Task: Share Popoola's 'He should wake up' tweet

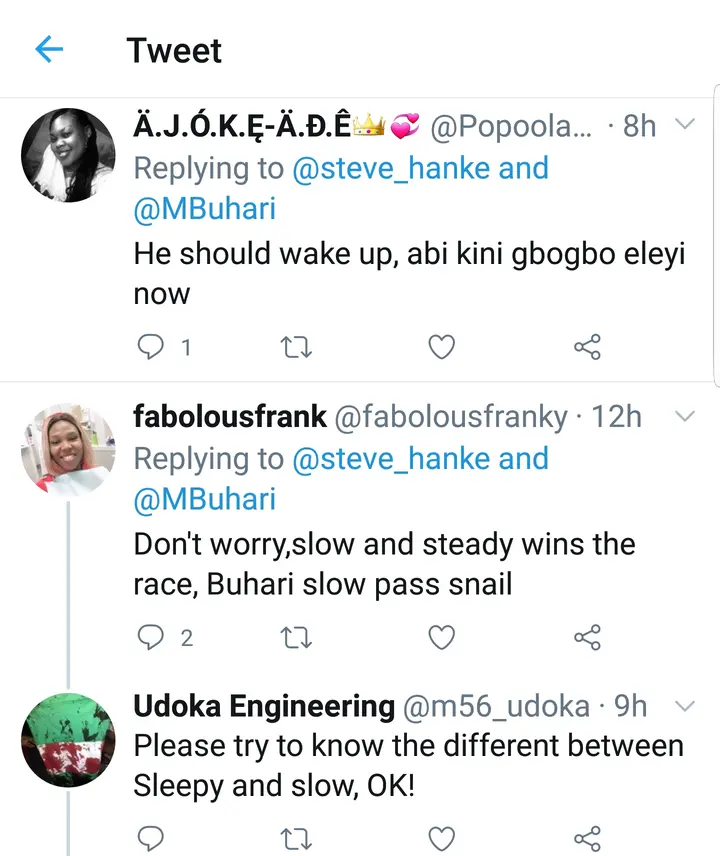Action: click(x=587, y=347)
